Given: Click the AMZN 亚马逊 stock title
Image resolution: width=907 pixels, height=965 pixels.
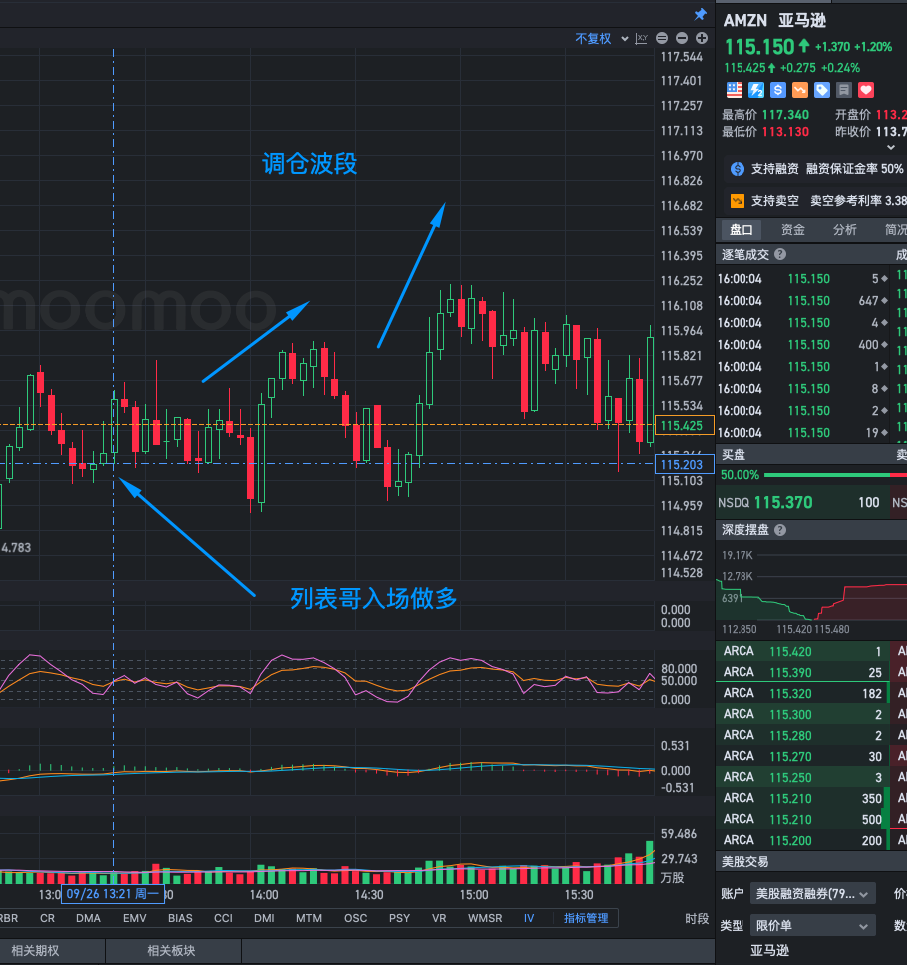Looking at the screenshot, I should coord(775,20).
